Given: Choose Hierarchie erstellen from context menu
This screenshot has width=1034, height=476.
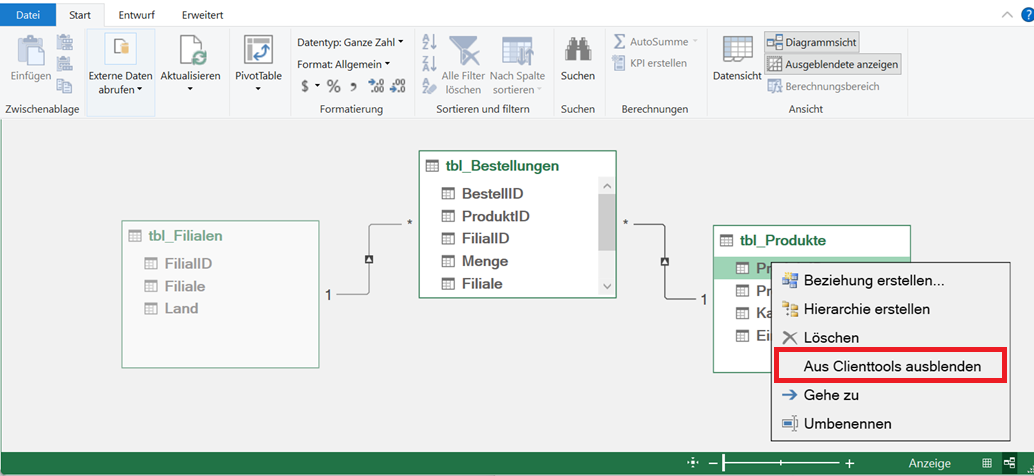Looking at the screenshot, I should coord(890,309).
